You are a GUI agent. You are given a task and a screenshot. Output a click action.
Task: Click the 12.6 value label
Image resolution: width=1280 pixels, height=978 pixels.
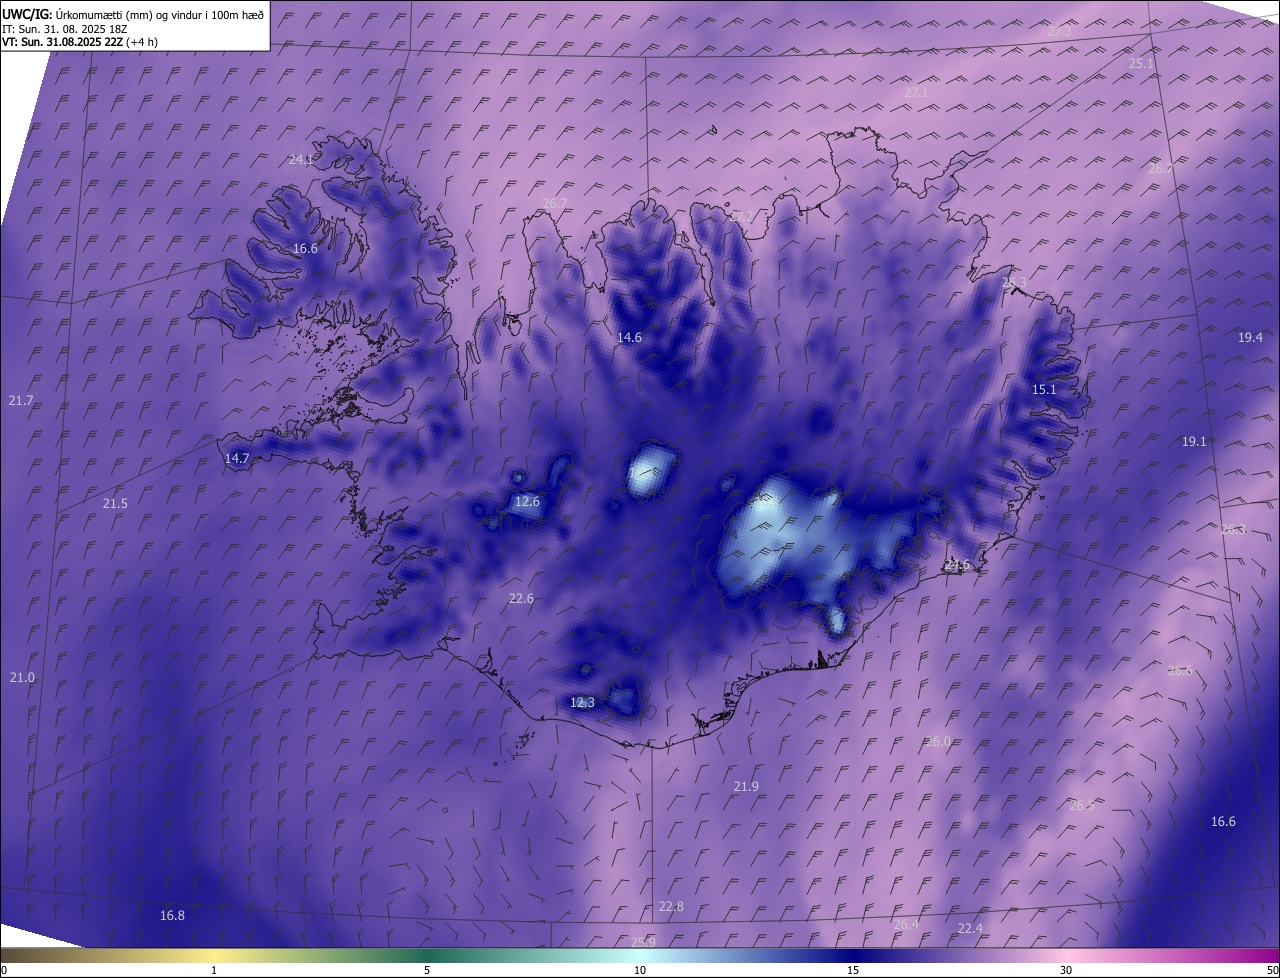click(527, 502)
